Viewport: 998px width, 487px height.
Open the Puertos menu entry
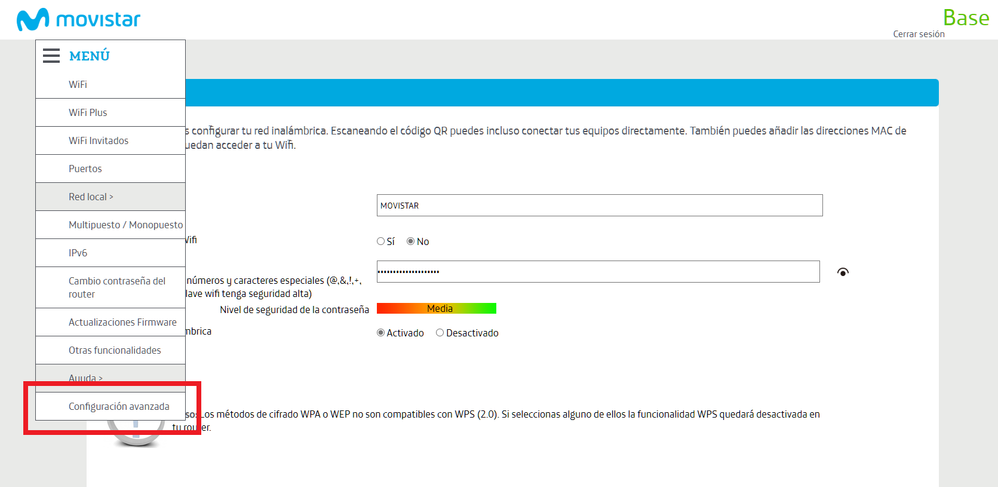85,169
